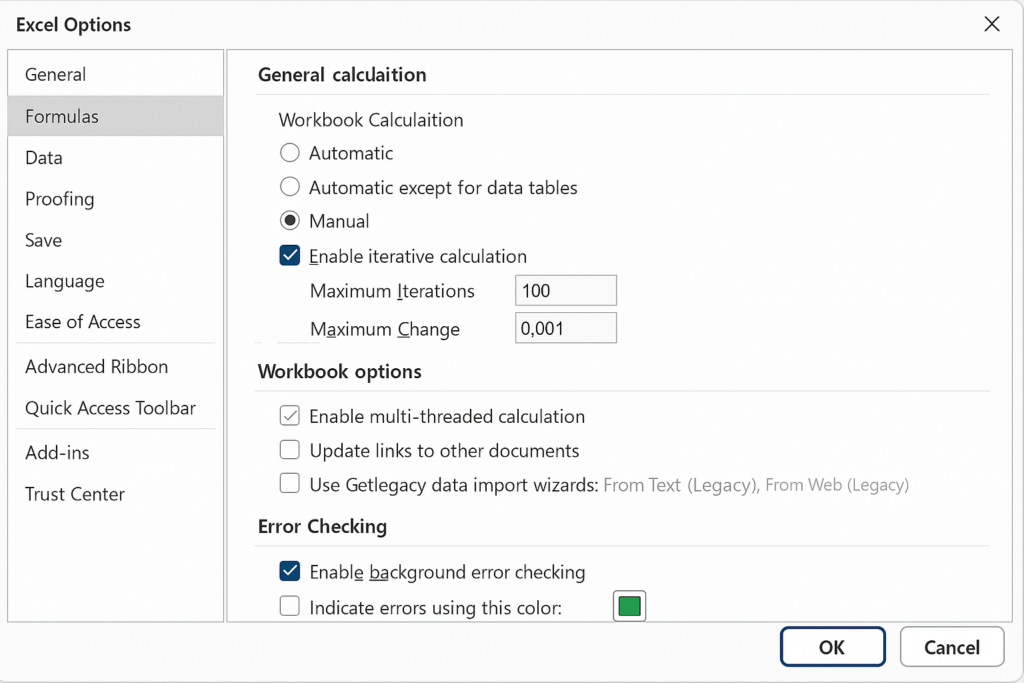
Task: Select the Manual calculation option
Action: pos(290,221)
